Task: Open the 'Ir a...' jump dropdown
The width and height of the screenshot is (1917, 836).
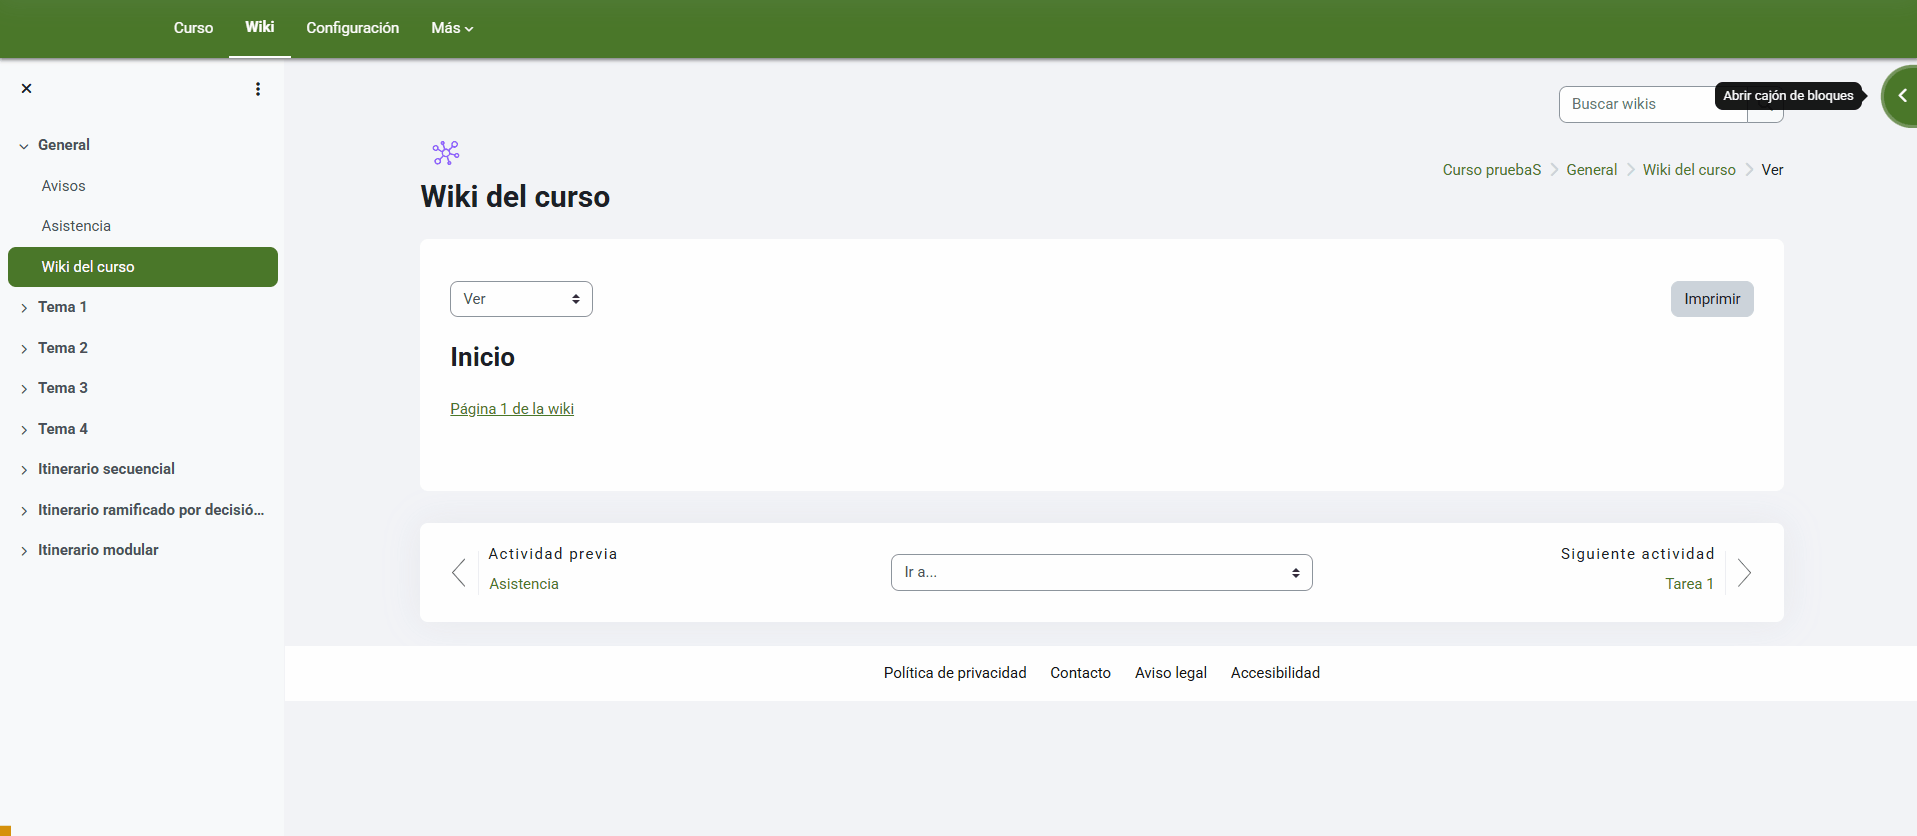Action: 1101,573
